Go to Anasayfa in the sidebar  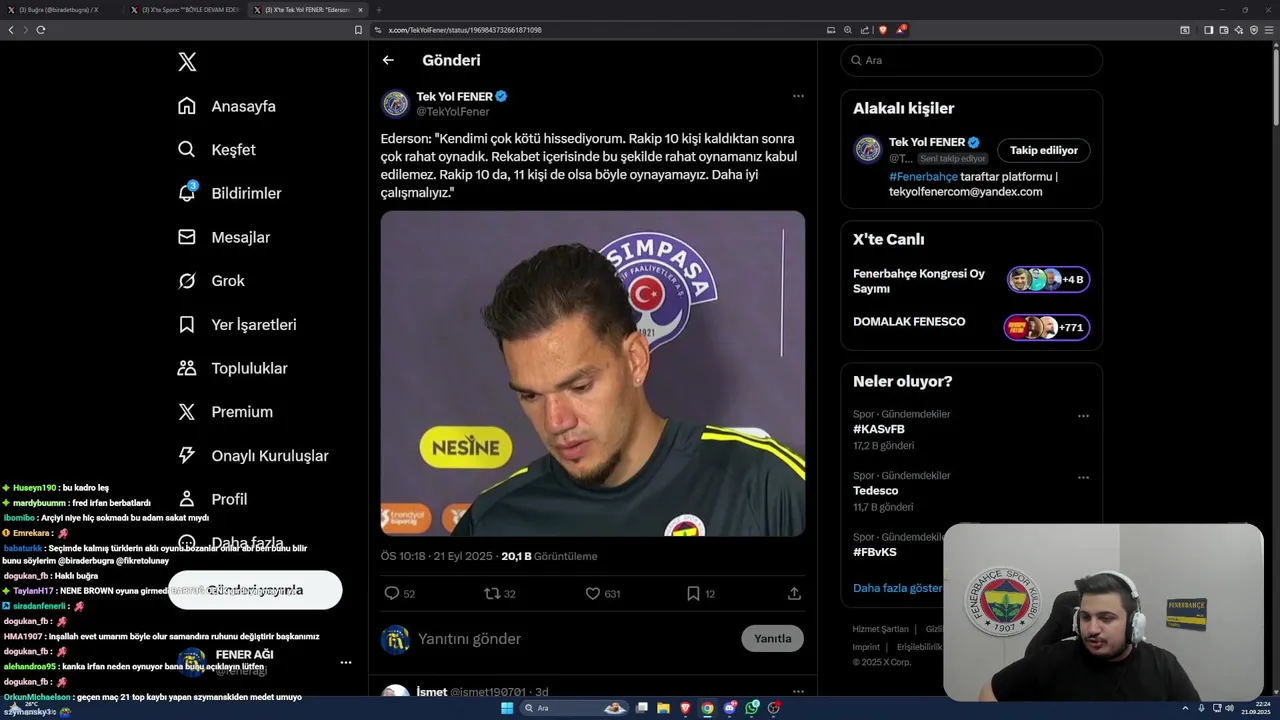(226, 106)
